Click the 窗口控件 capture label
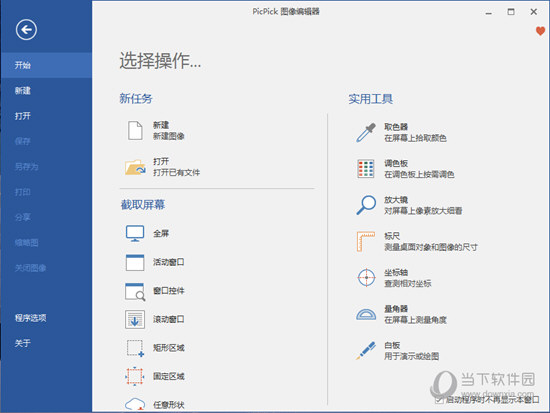 pos(169,291)
